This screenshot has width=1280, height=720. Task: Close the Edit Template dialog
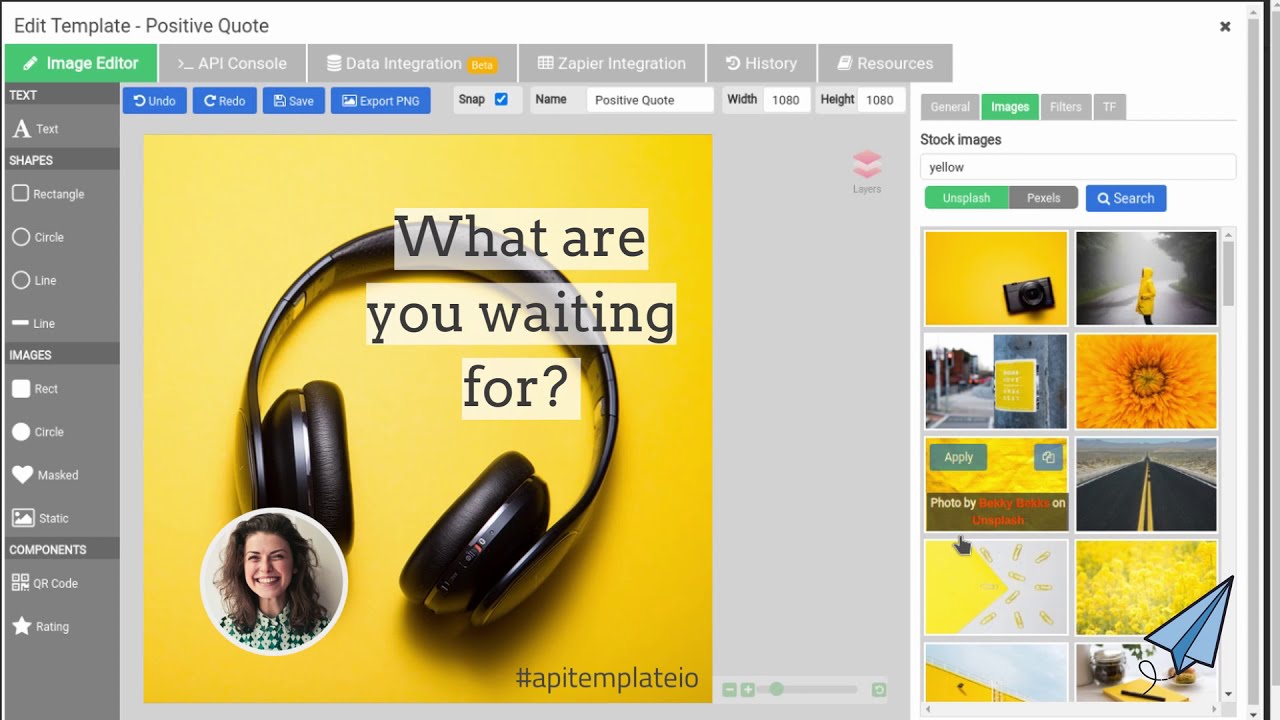1225,27
